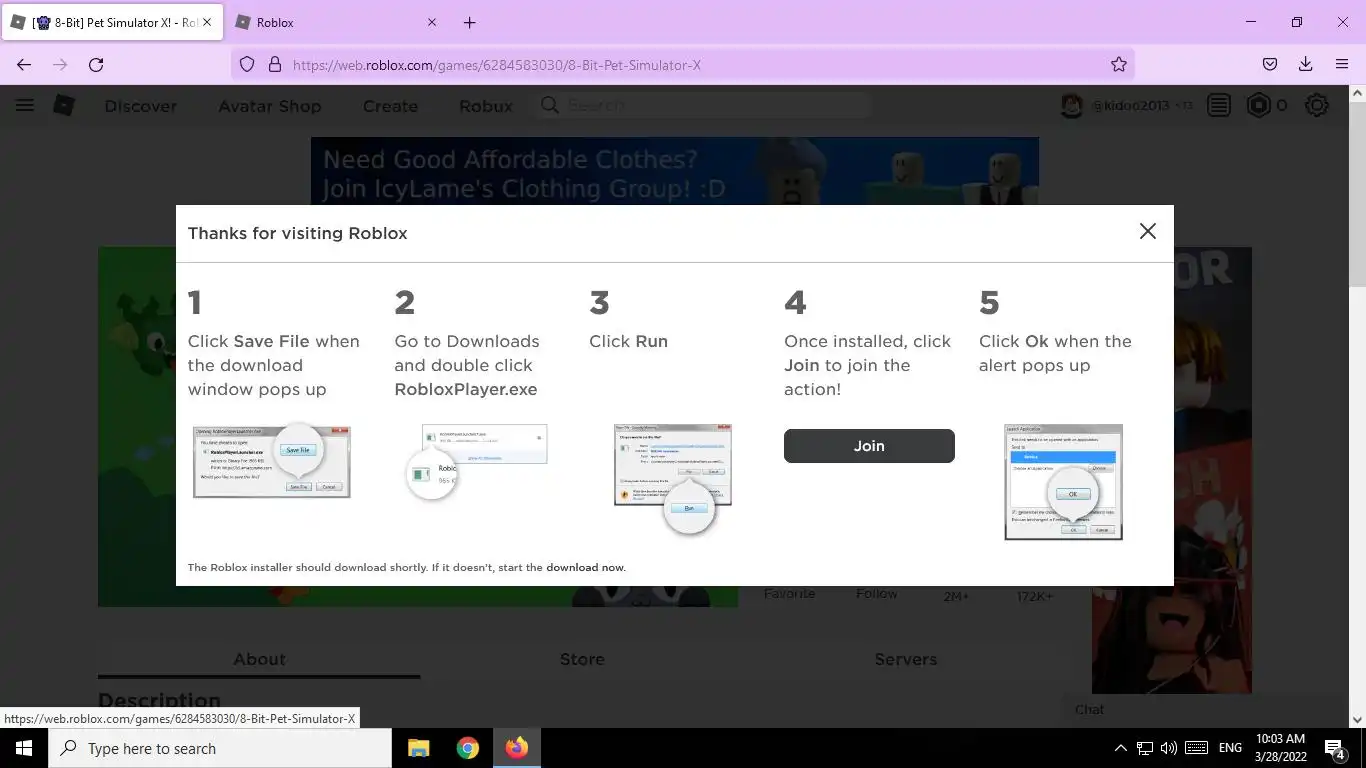This screenshot has width=1366, height=768.
Task: Open the Avatar Shop page
Action: [x=270, y=106]
